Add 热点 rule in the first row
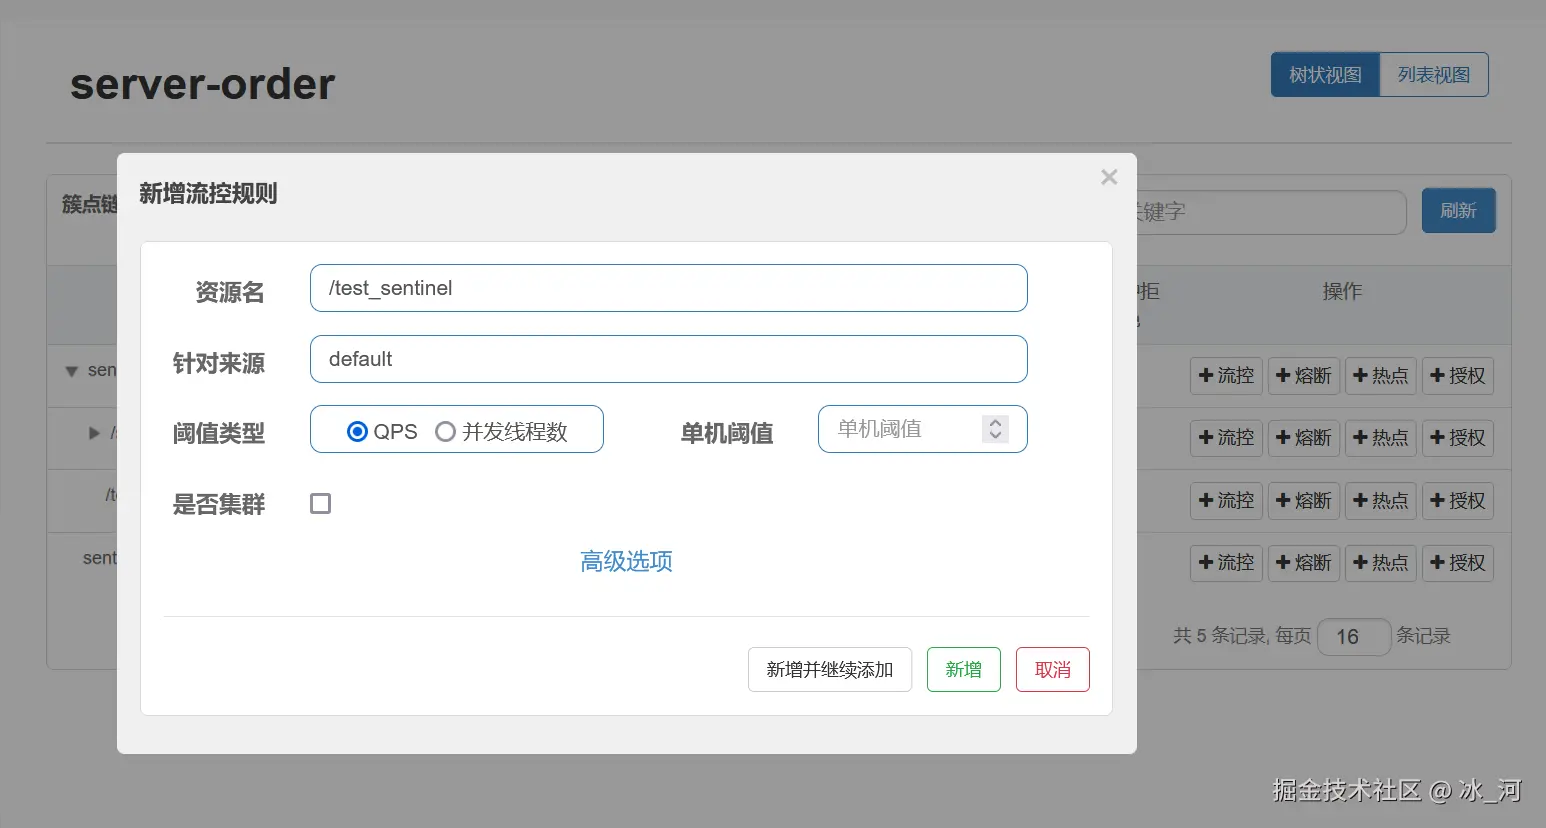The height and width of the screenshot is (828, 1546). click(x=1381, y=376)
